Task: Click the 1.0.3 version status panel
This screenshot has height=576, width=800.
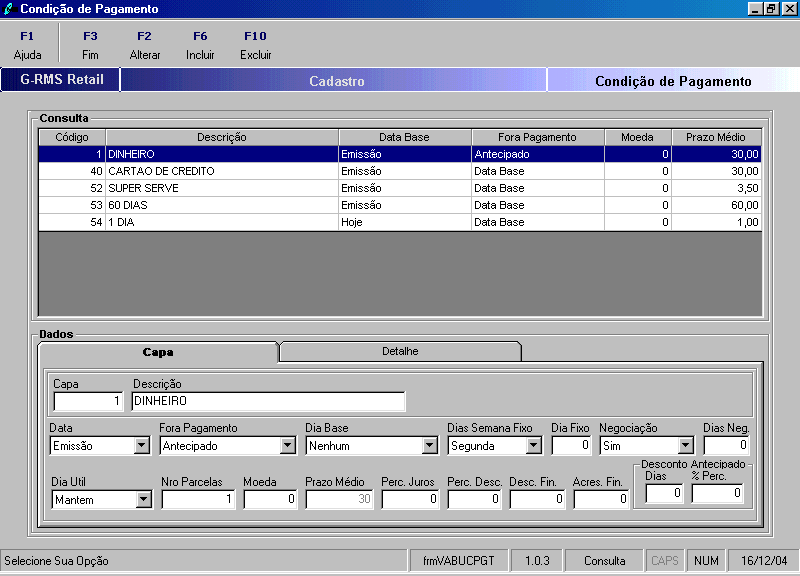Action: tap(537, 561)
